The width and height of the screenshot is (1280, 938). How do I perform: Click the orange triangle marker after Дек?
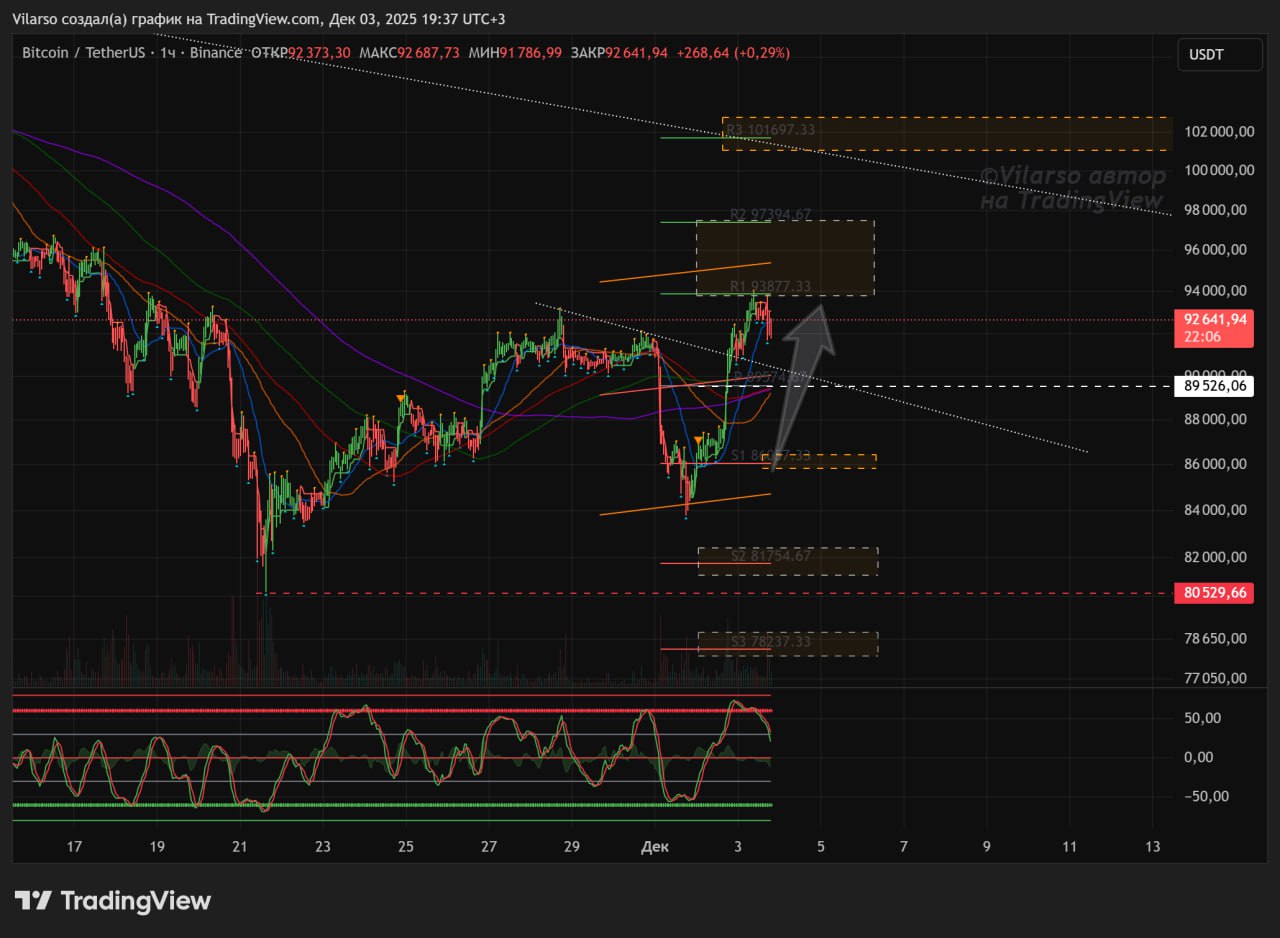coord(698,440)
